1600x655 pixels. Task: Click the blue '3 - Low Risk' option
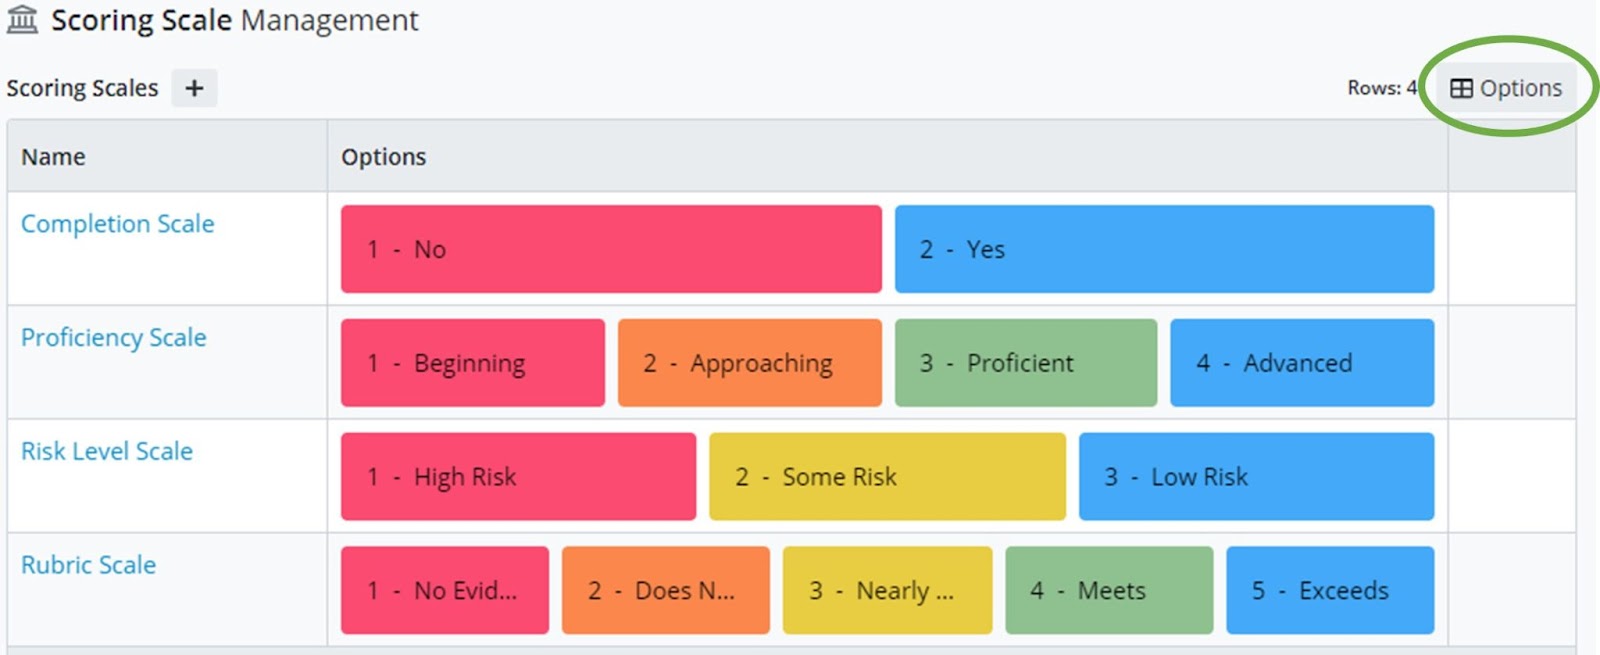point(1256,477)
